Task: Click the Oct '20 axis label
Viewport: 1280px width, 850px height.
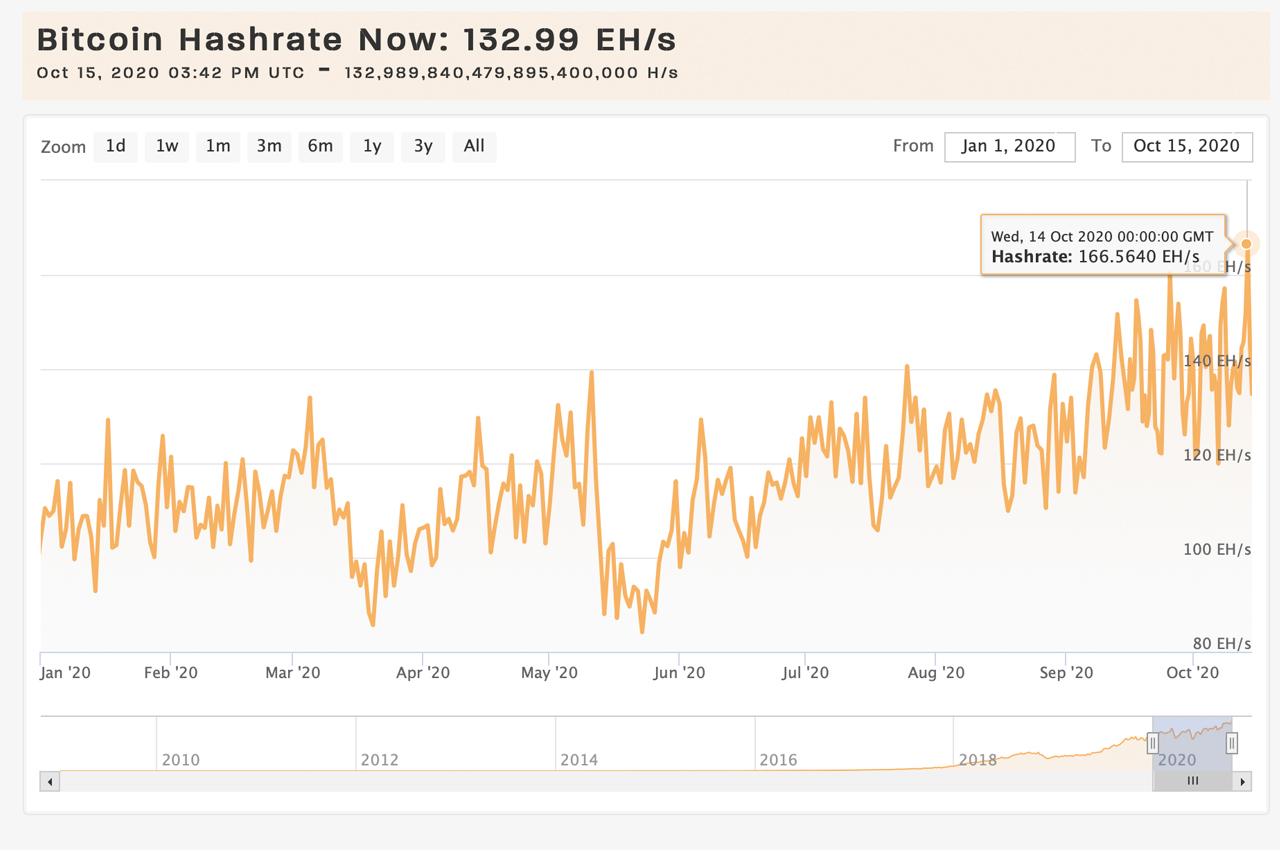Action: [1193, 673]
